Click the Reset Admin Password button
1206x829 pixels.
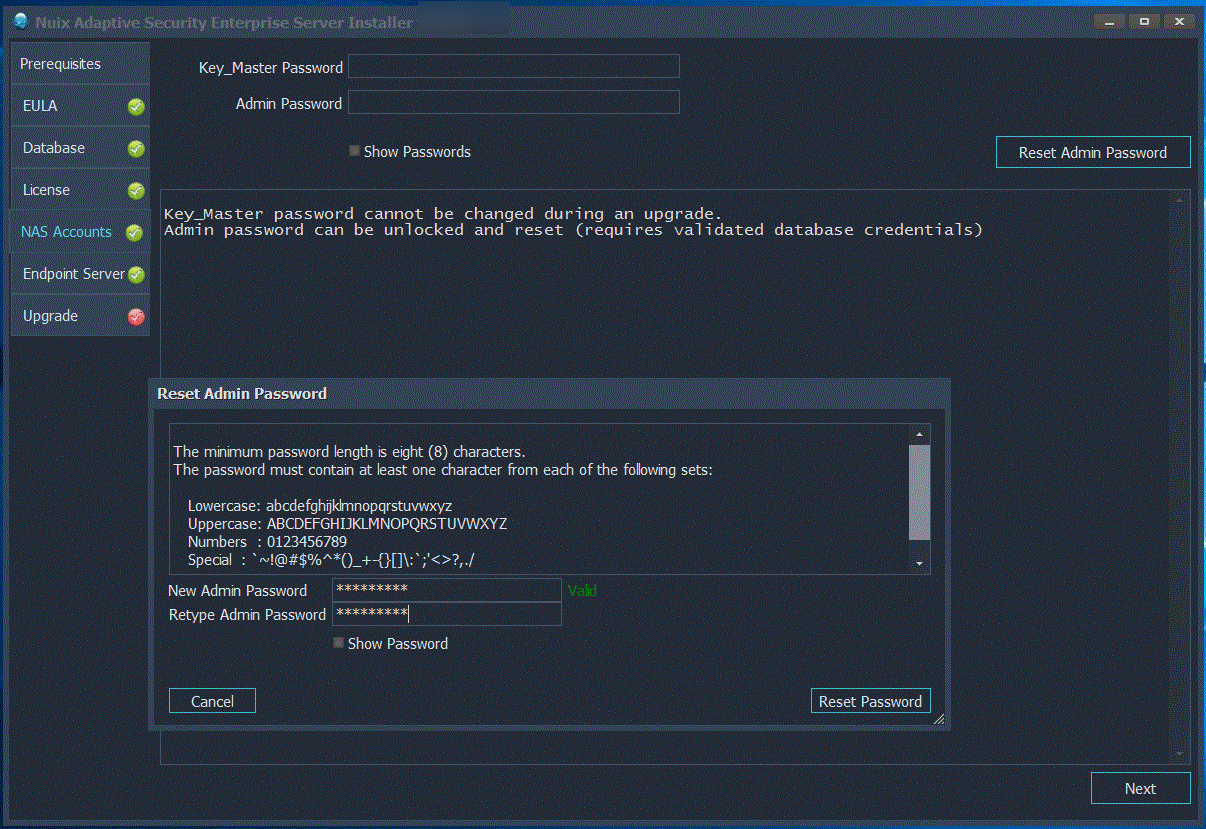point(1093,152)
